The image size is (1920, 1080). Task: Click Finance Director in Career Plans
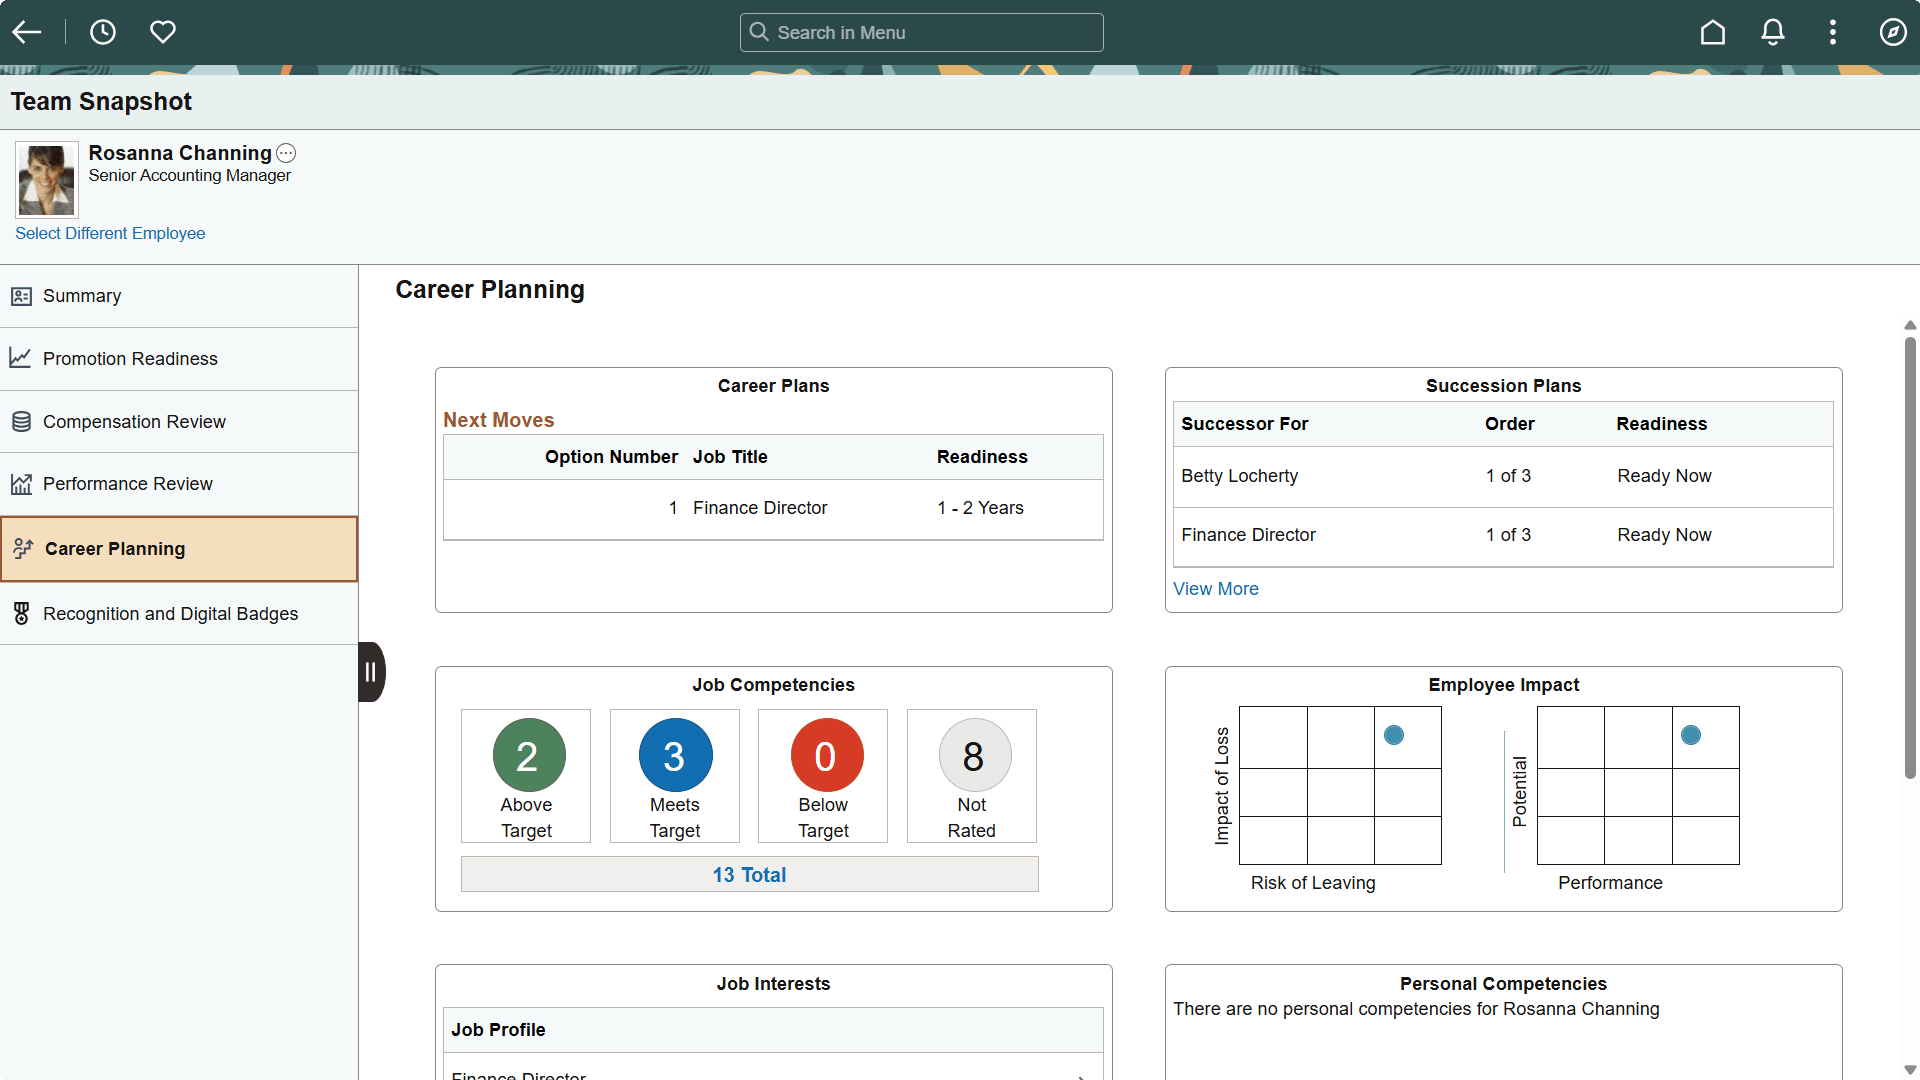(760, 508)
